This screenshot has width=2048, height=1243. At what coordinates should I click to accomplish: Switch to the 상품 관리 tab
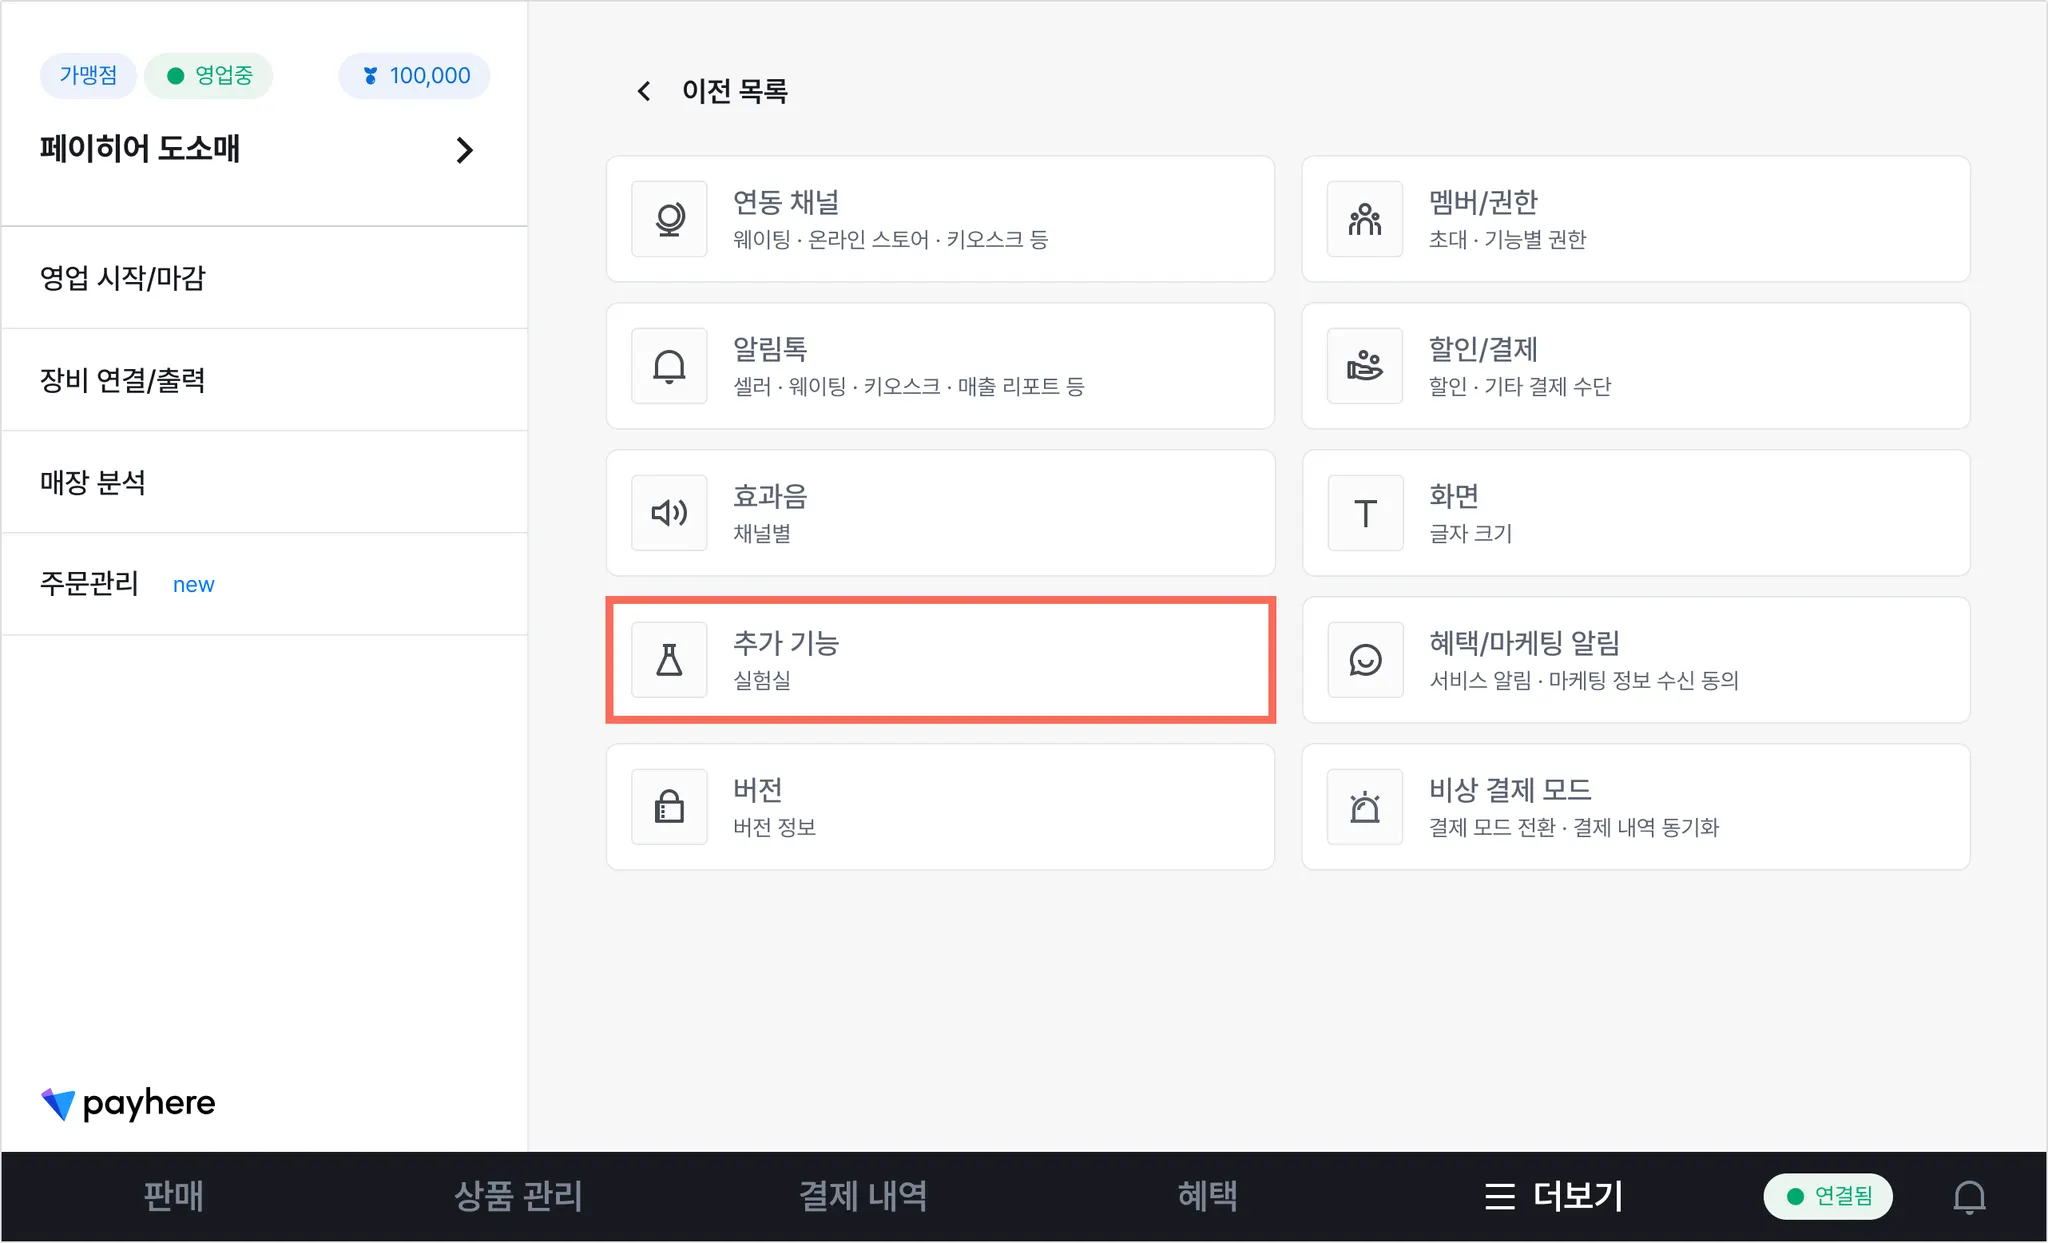tap(518, 1196)
